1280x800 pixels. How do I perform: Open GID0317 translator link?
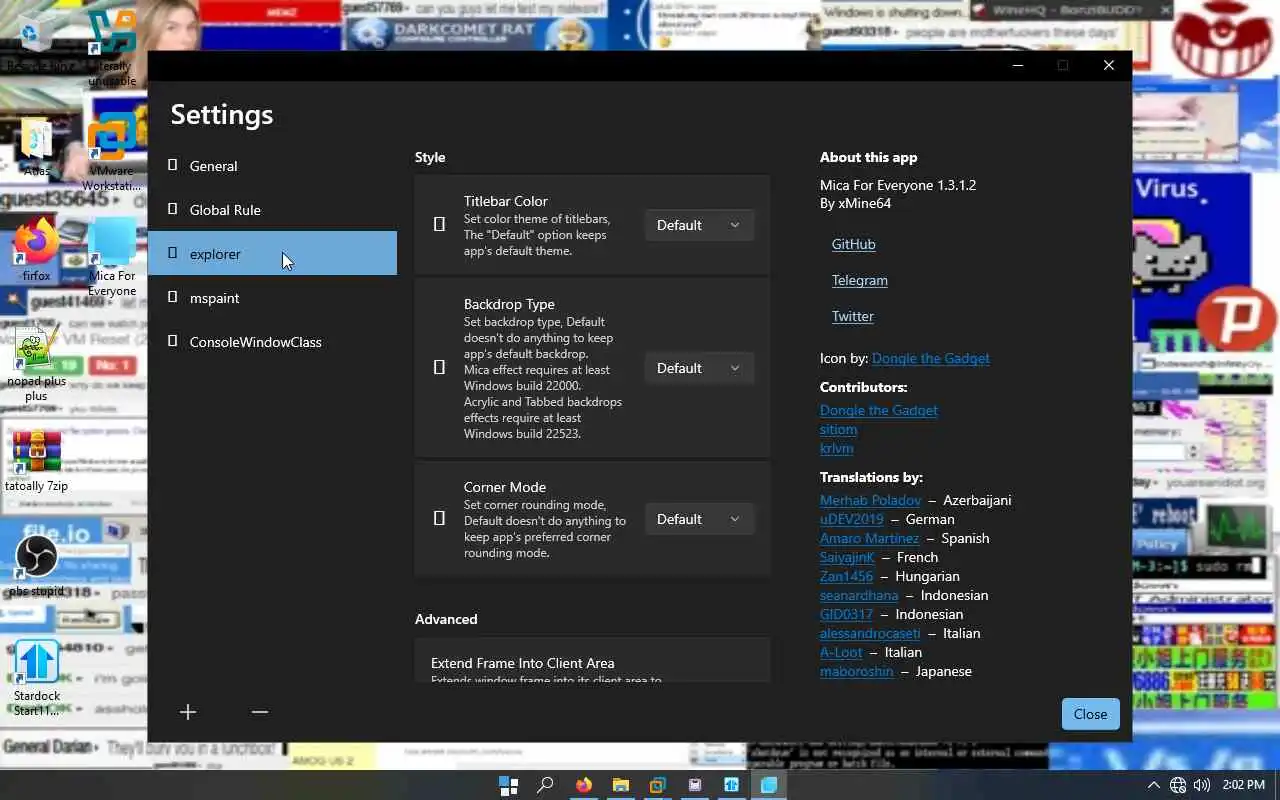coord(846,614)
